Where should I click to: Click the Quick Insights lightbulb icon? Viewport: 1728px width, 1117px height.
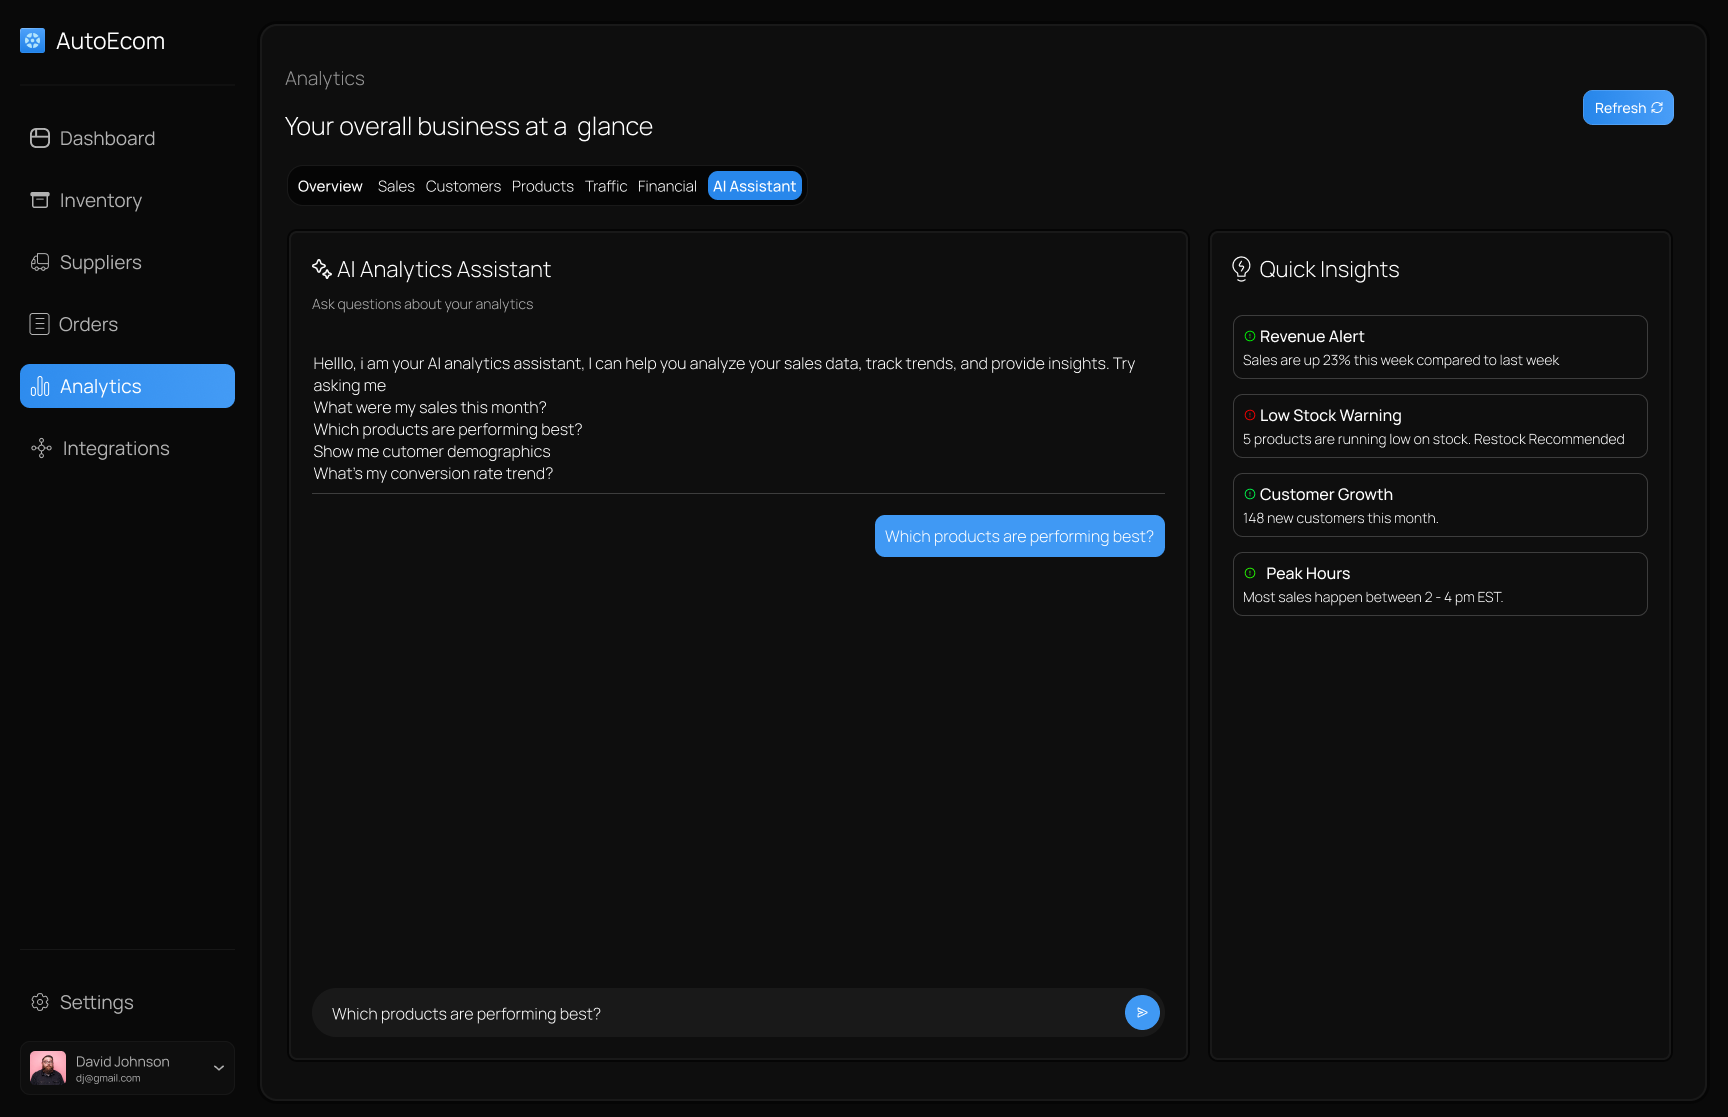(1241, 269)
